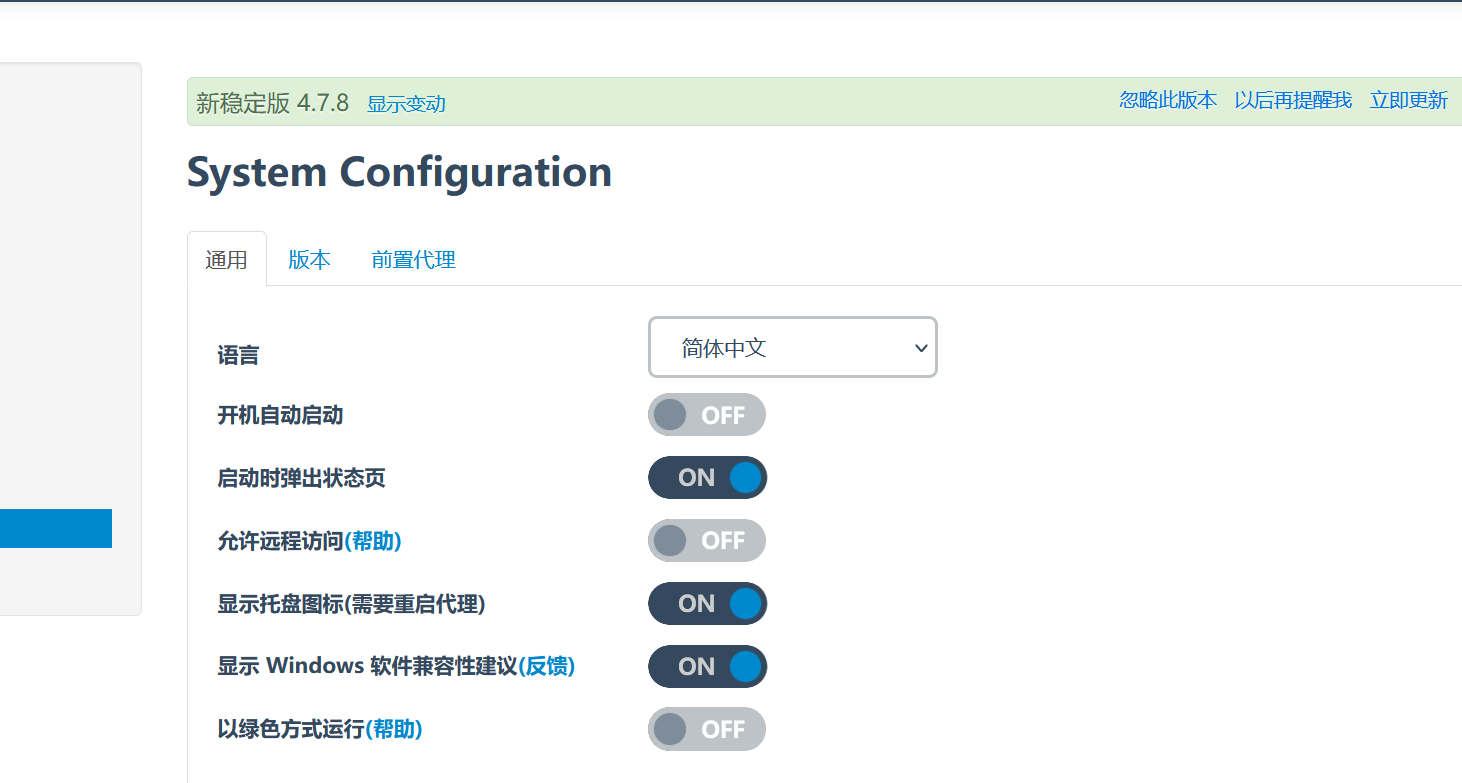Click the System Configuration heading
Image resolution: width=1462 pixels, height=783 pixels.
[x=399, y=172]
